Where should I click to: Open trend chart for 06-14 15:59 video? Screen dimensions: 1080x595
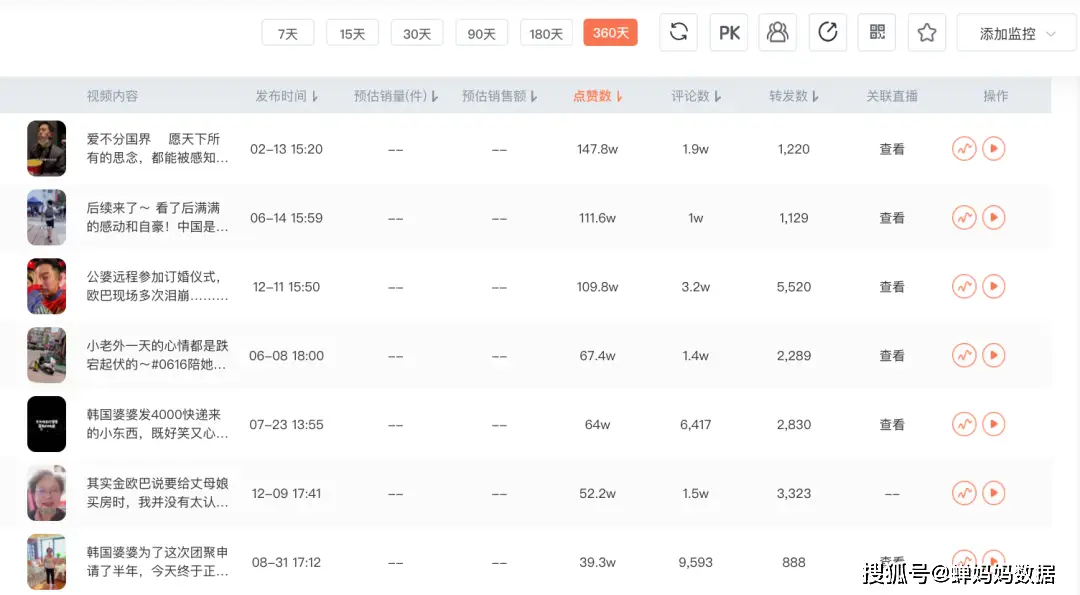point(964,218)
